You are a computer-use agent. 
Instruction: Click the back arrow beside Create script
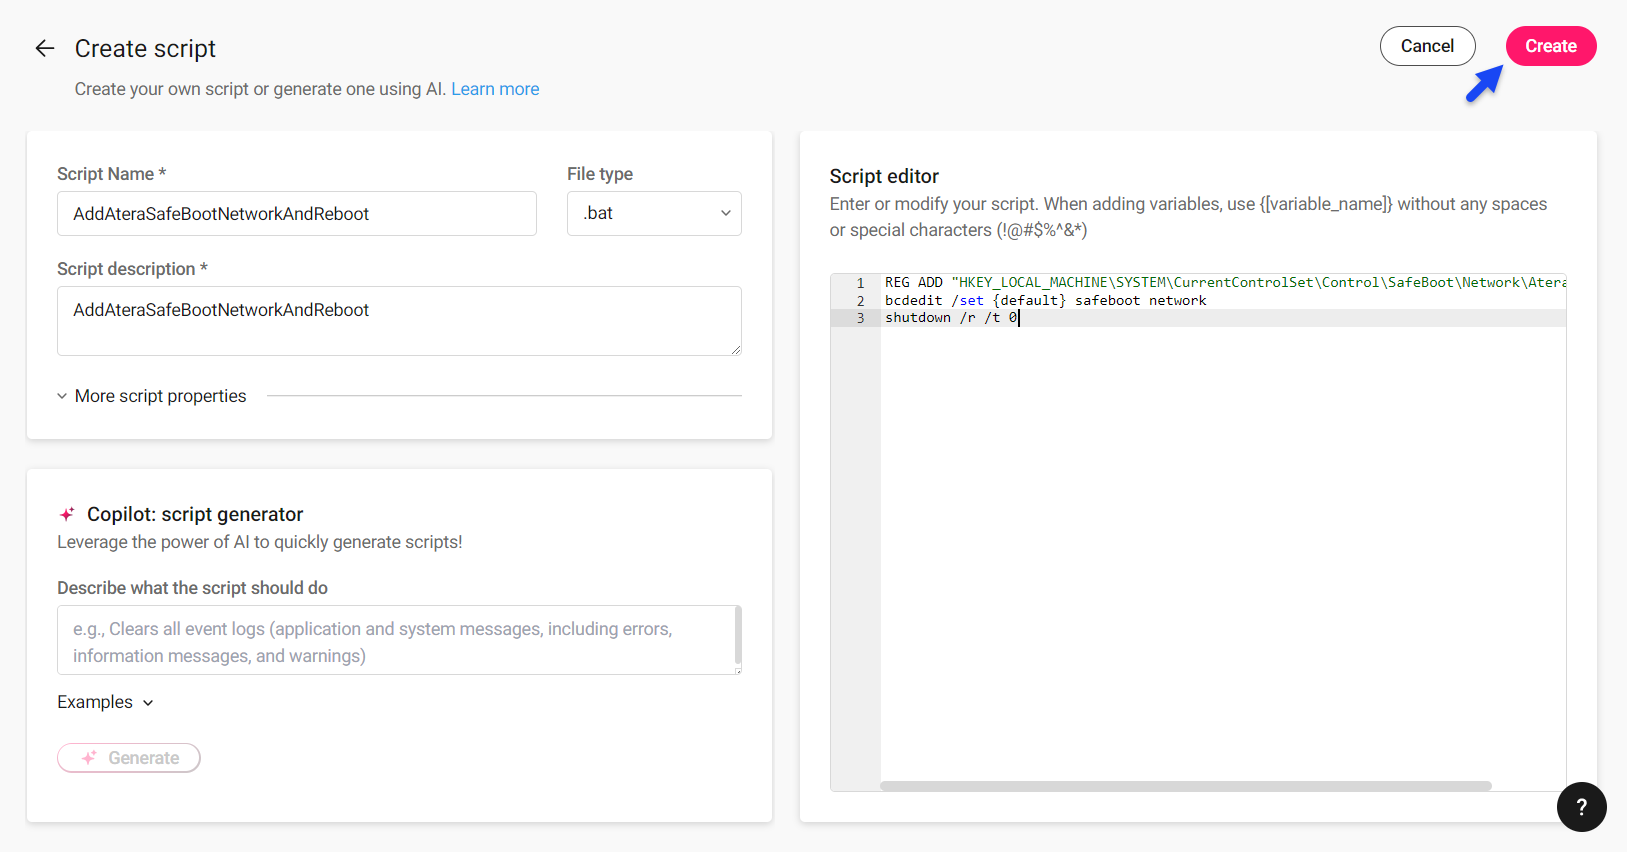pos(45,48)
